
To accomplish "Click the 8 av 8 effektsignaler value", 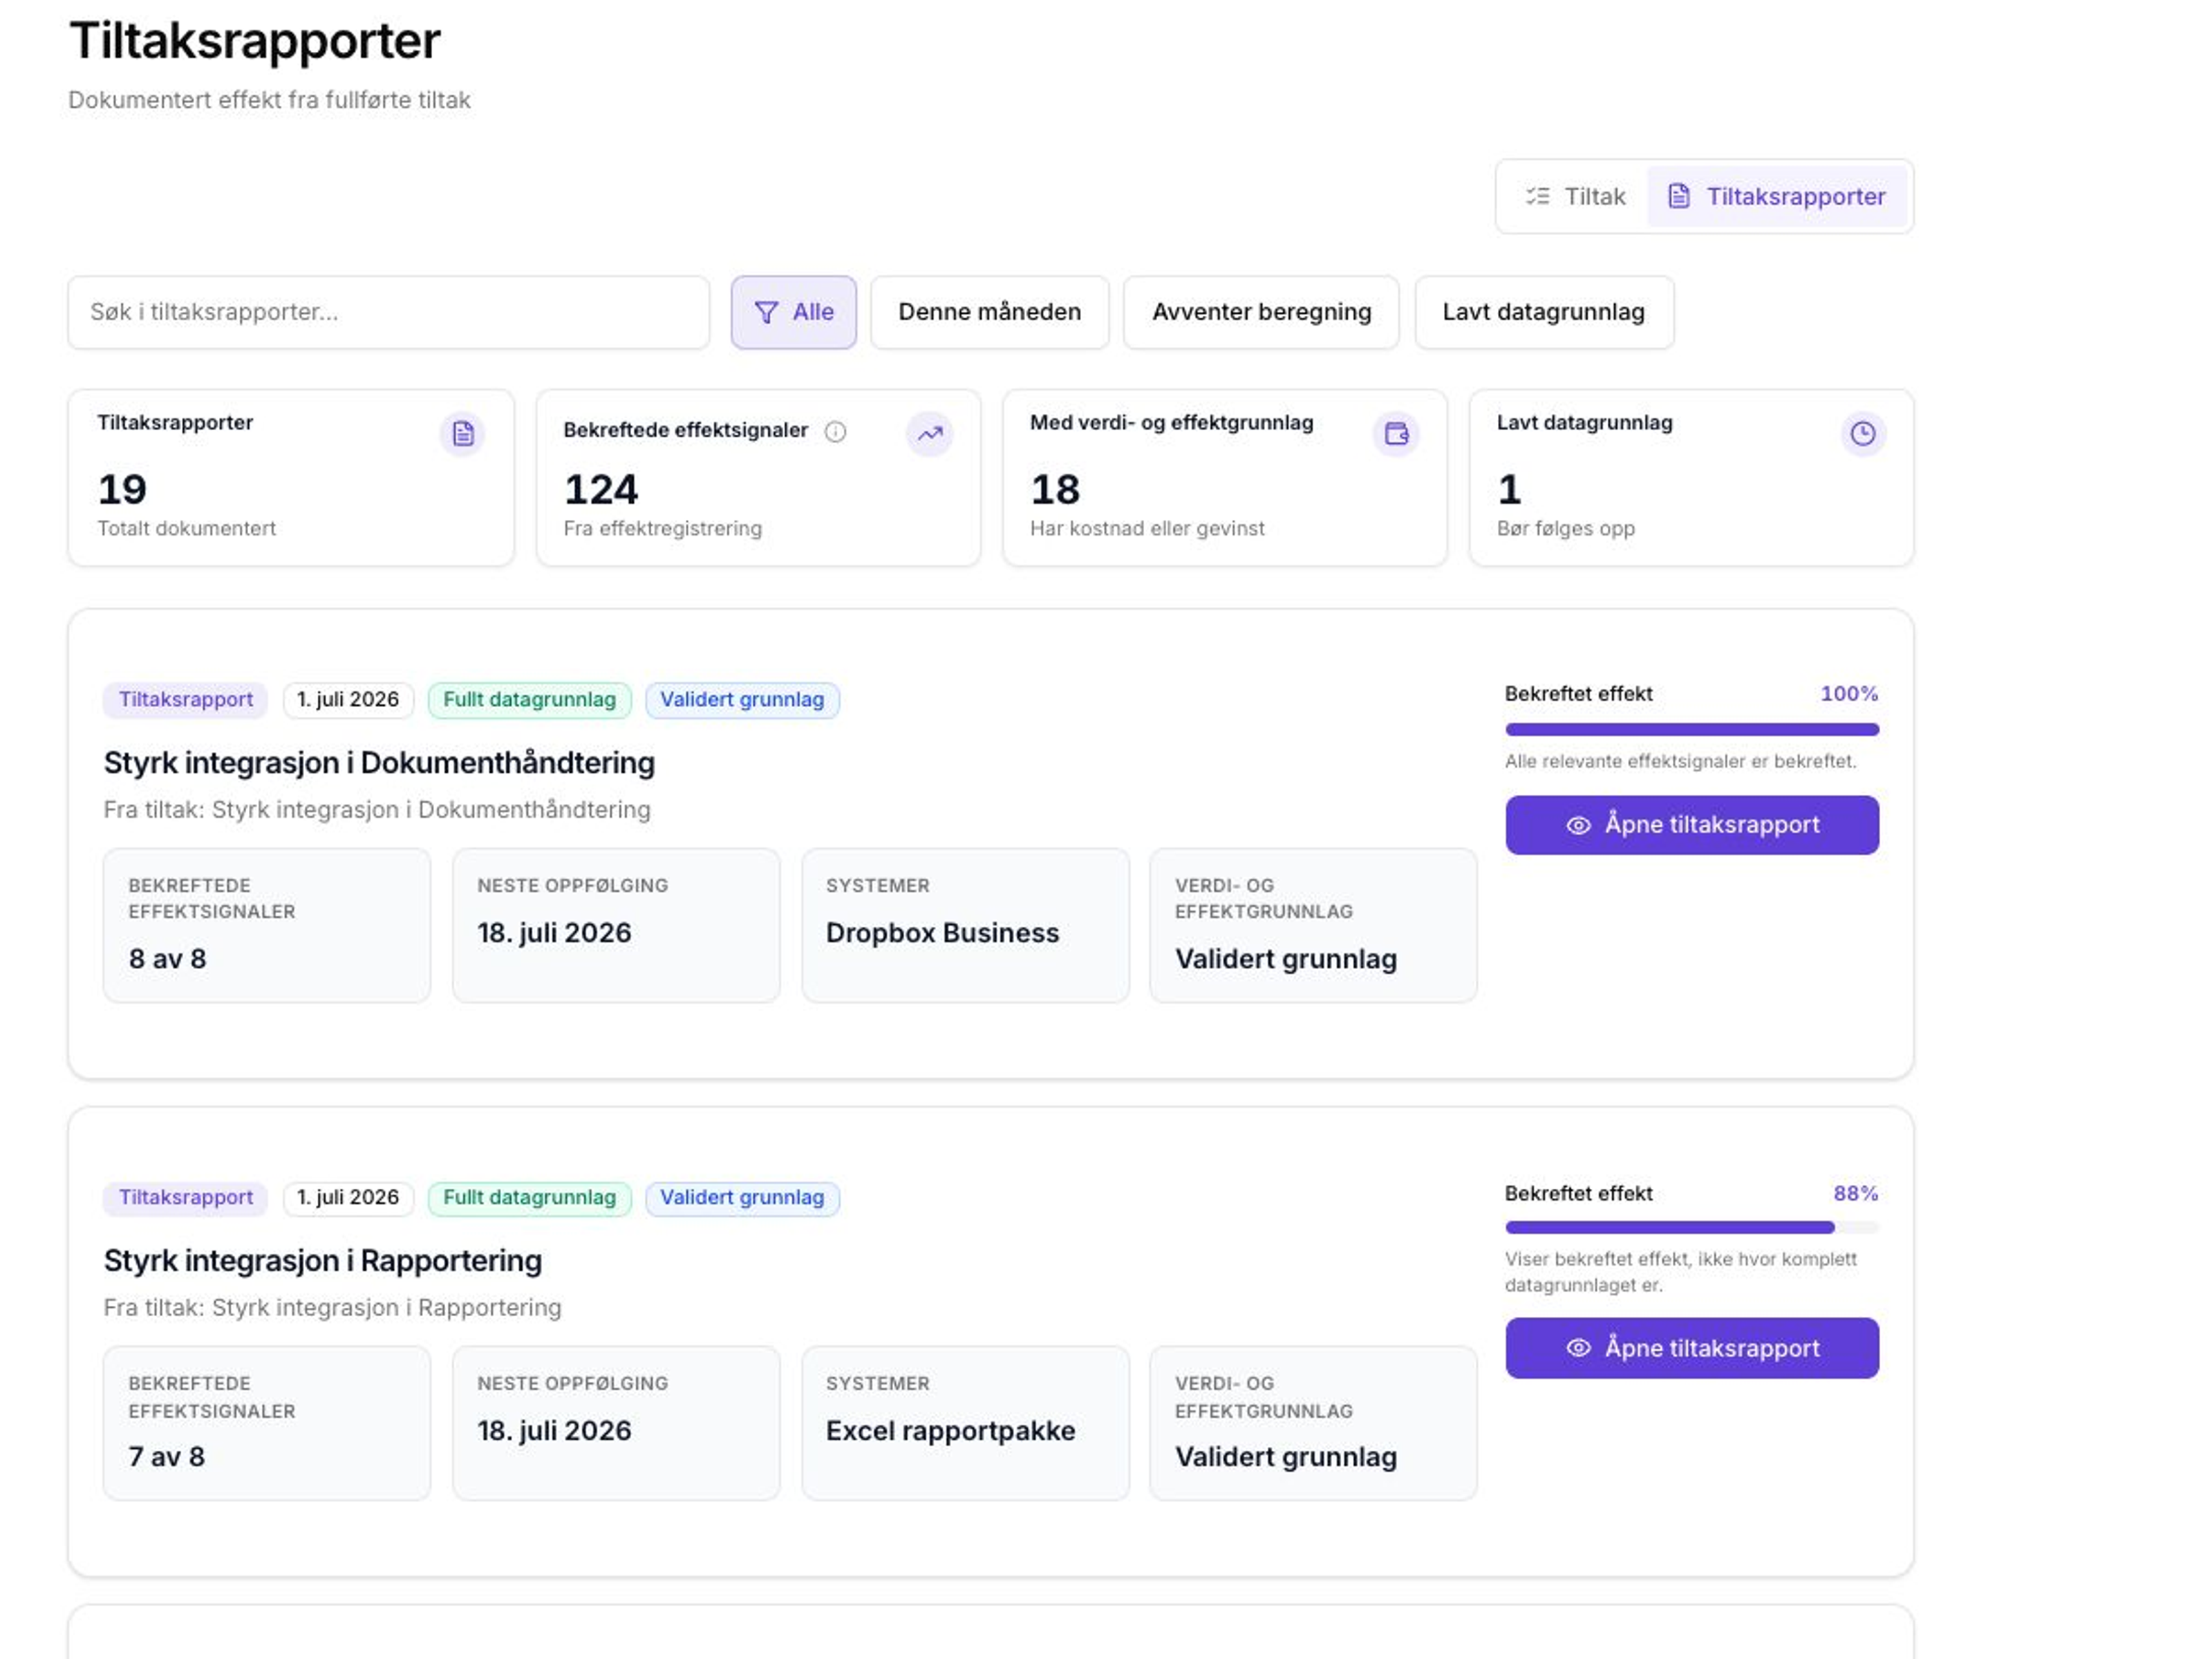I will [x=168, y=959].
